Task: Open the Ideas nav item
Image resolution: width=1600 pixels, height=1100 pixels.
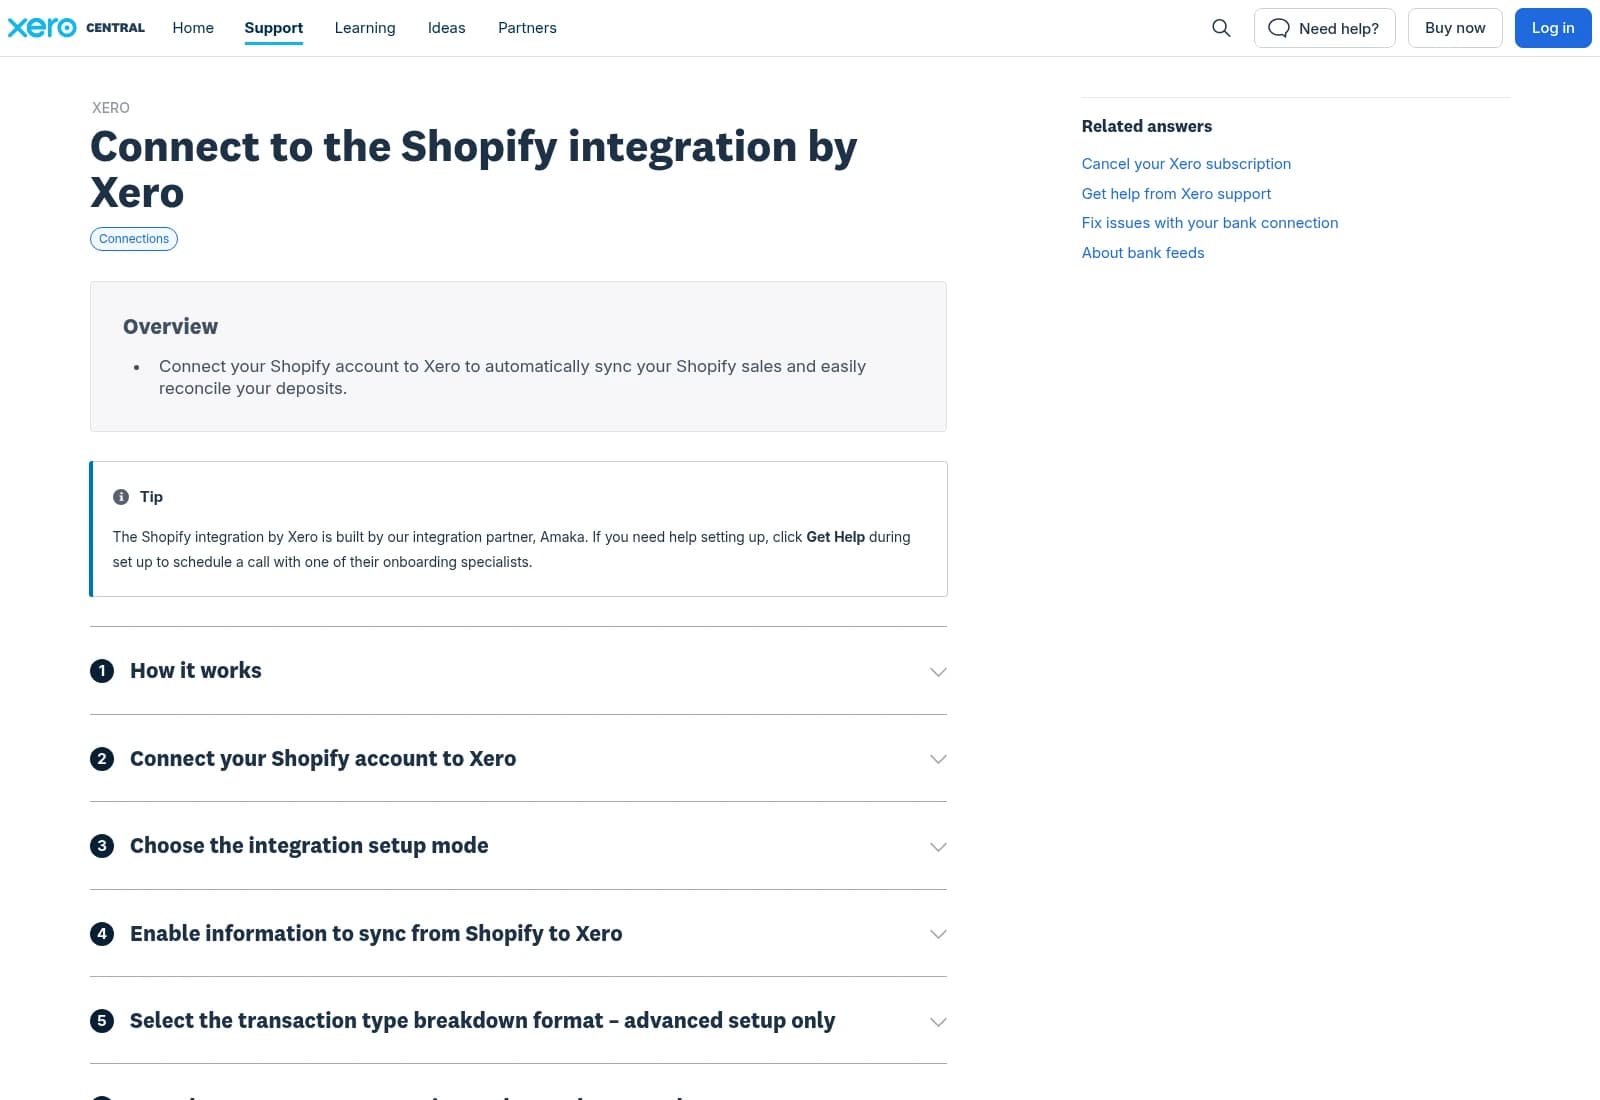Action: 447,28
